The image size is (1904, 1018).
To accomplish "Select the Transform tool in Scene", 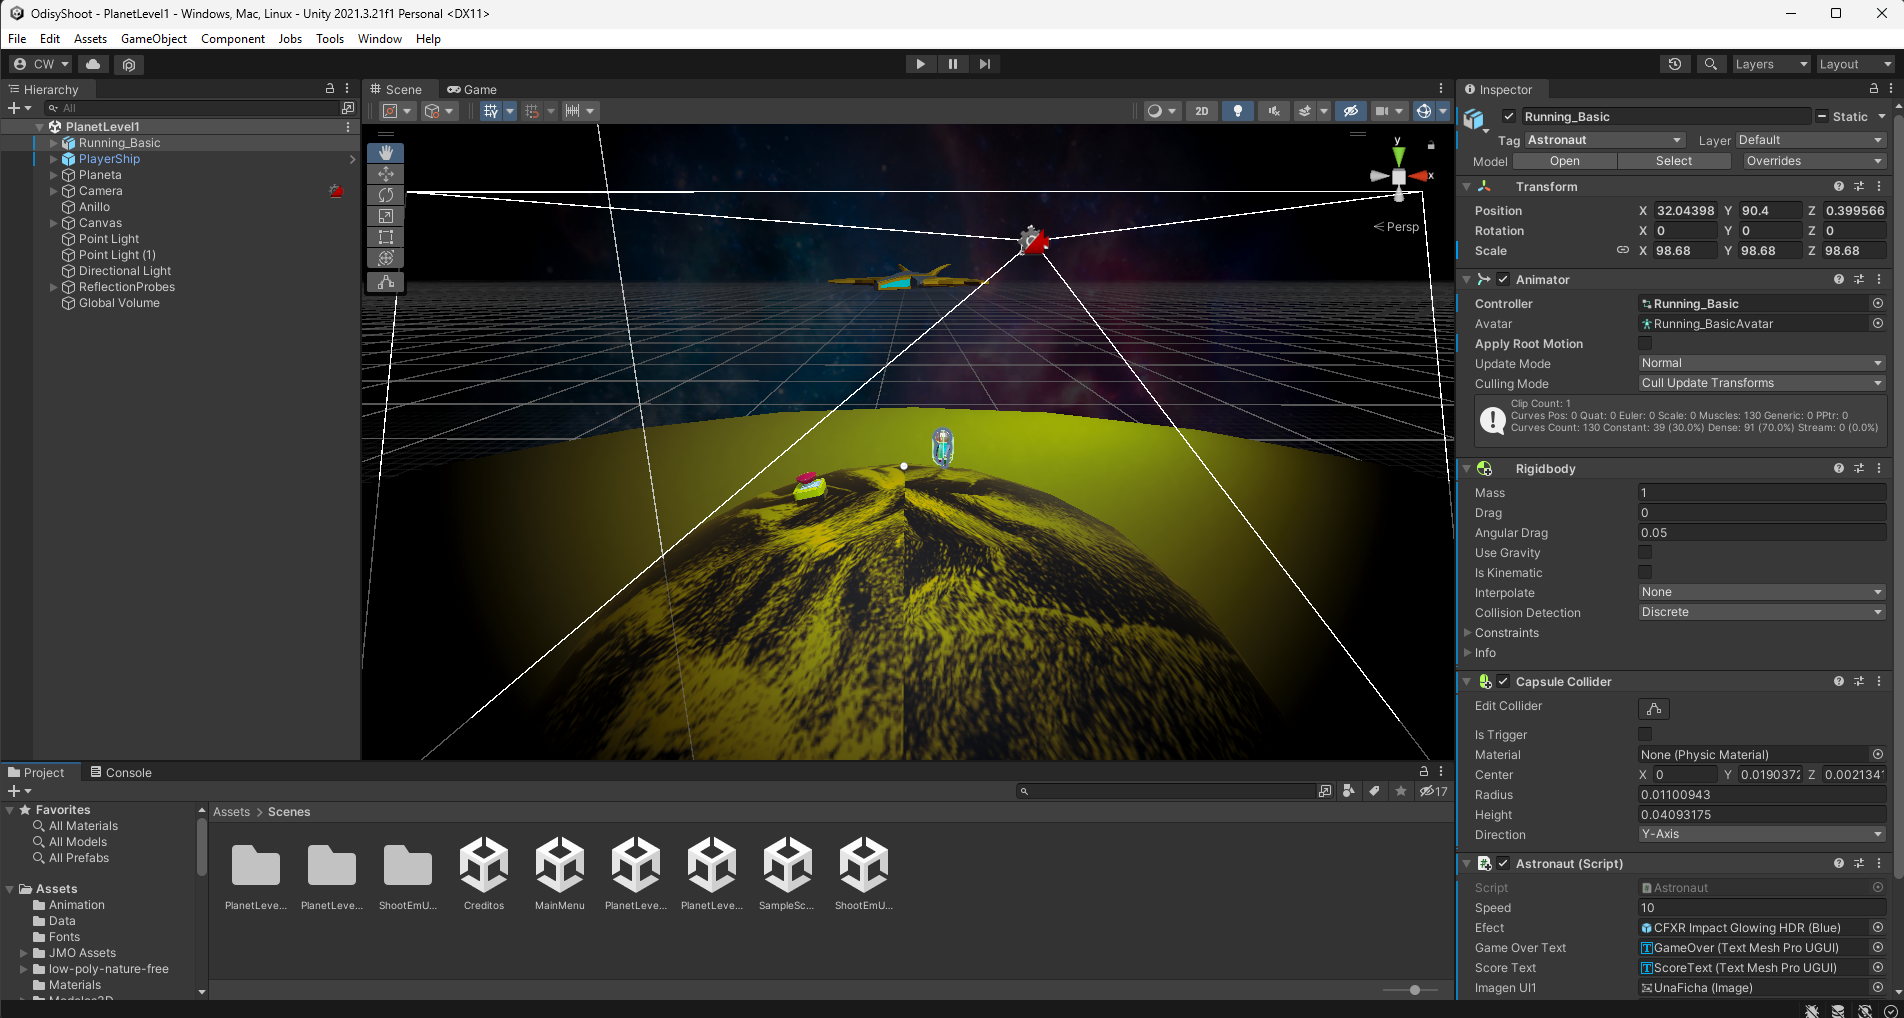I will coord(386,257).
